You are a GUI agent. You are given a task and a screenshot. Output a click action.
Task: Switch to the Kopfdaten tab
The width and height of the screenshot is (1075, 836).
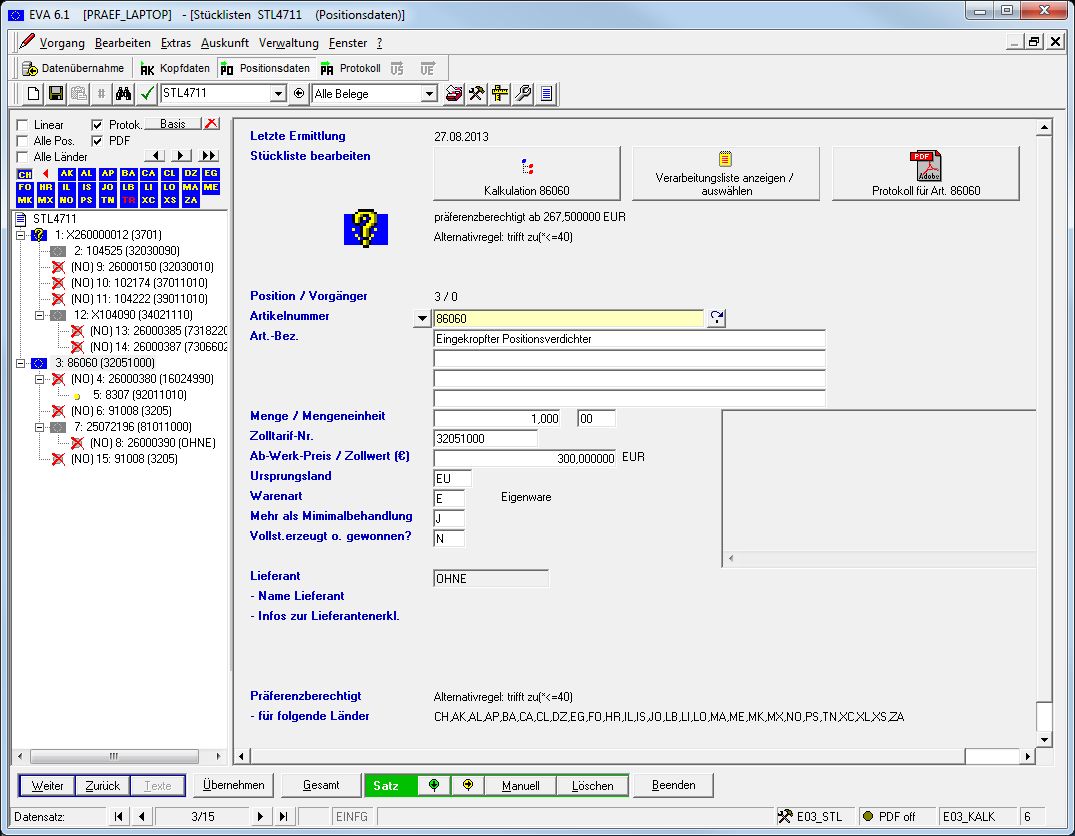174,68
